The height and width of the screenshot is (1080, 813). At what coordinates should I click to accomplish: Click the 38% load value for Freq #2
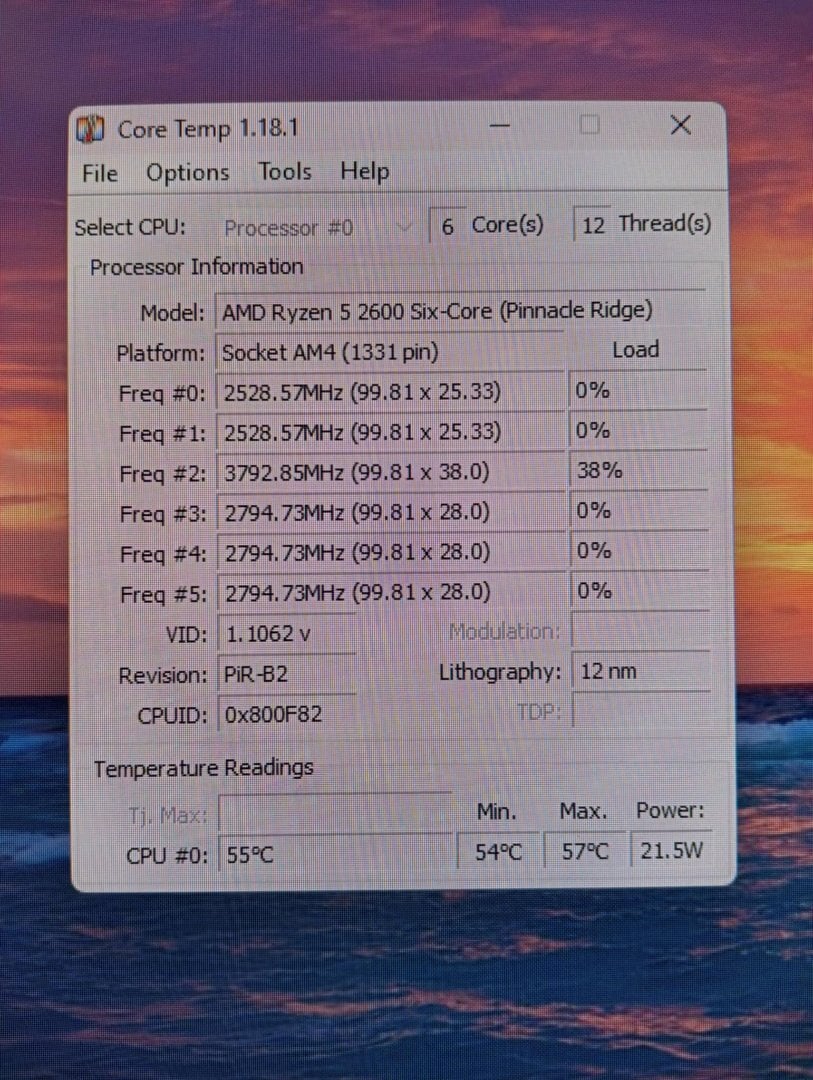639,470
